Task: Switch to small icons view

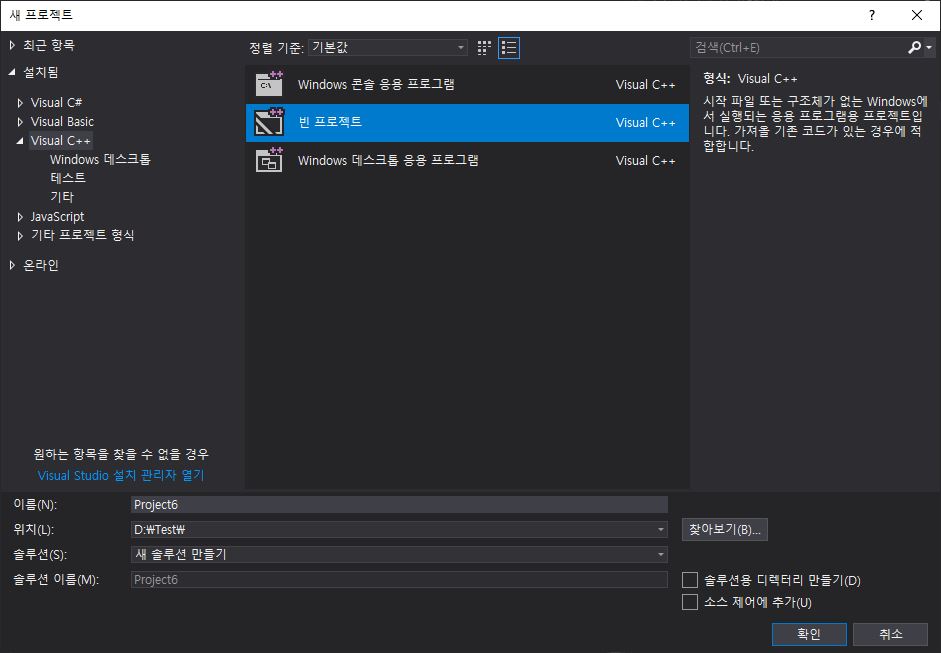Action: click(x=484, y=48)
